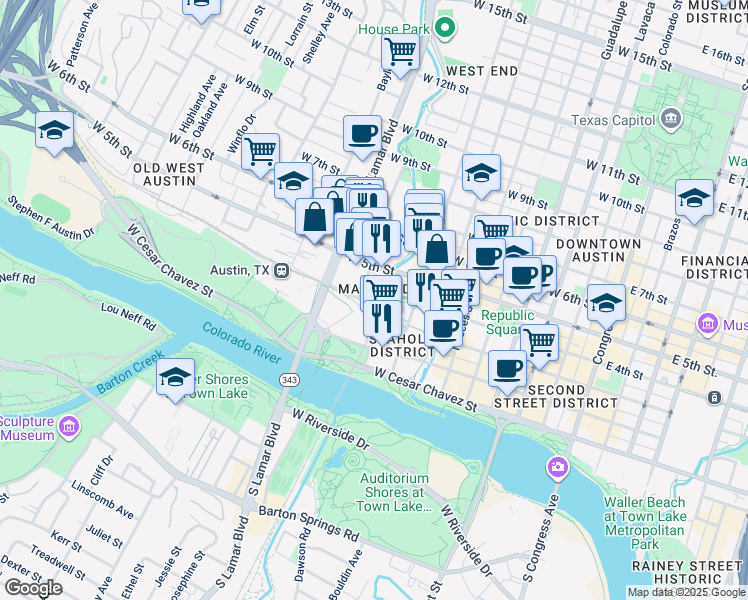Screen dimensions: 748x600
Task: Select the 'W 12th St' street label
Action: point(446,83)
